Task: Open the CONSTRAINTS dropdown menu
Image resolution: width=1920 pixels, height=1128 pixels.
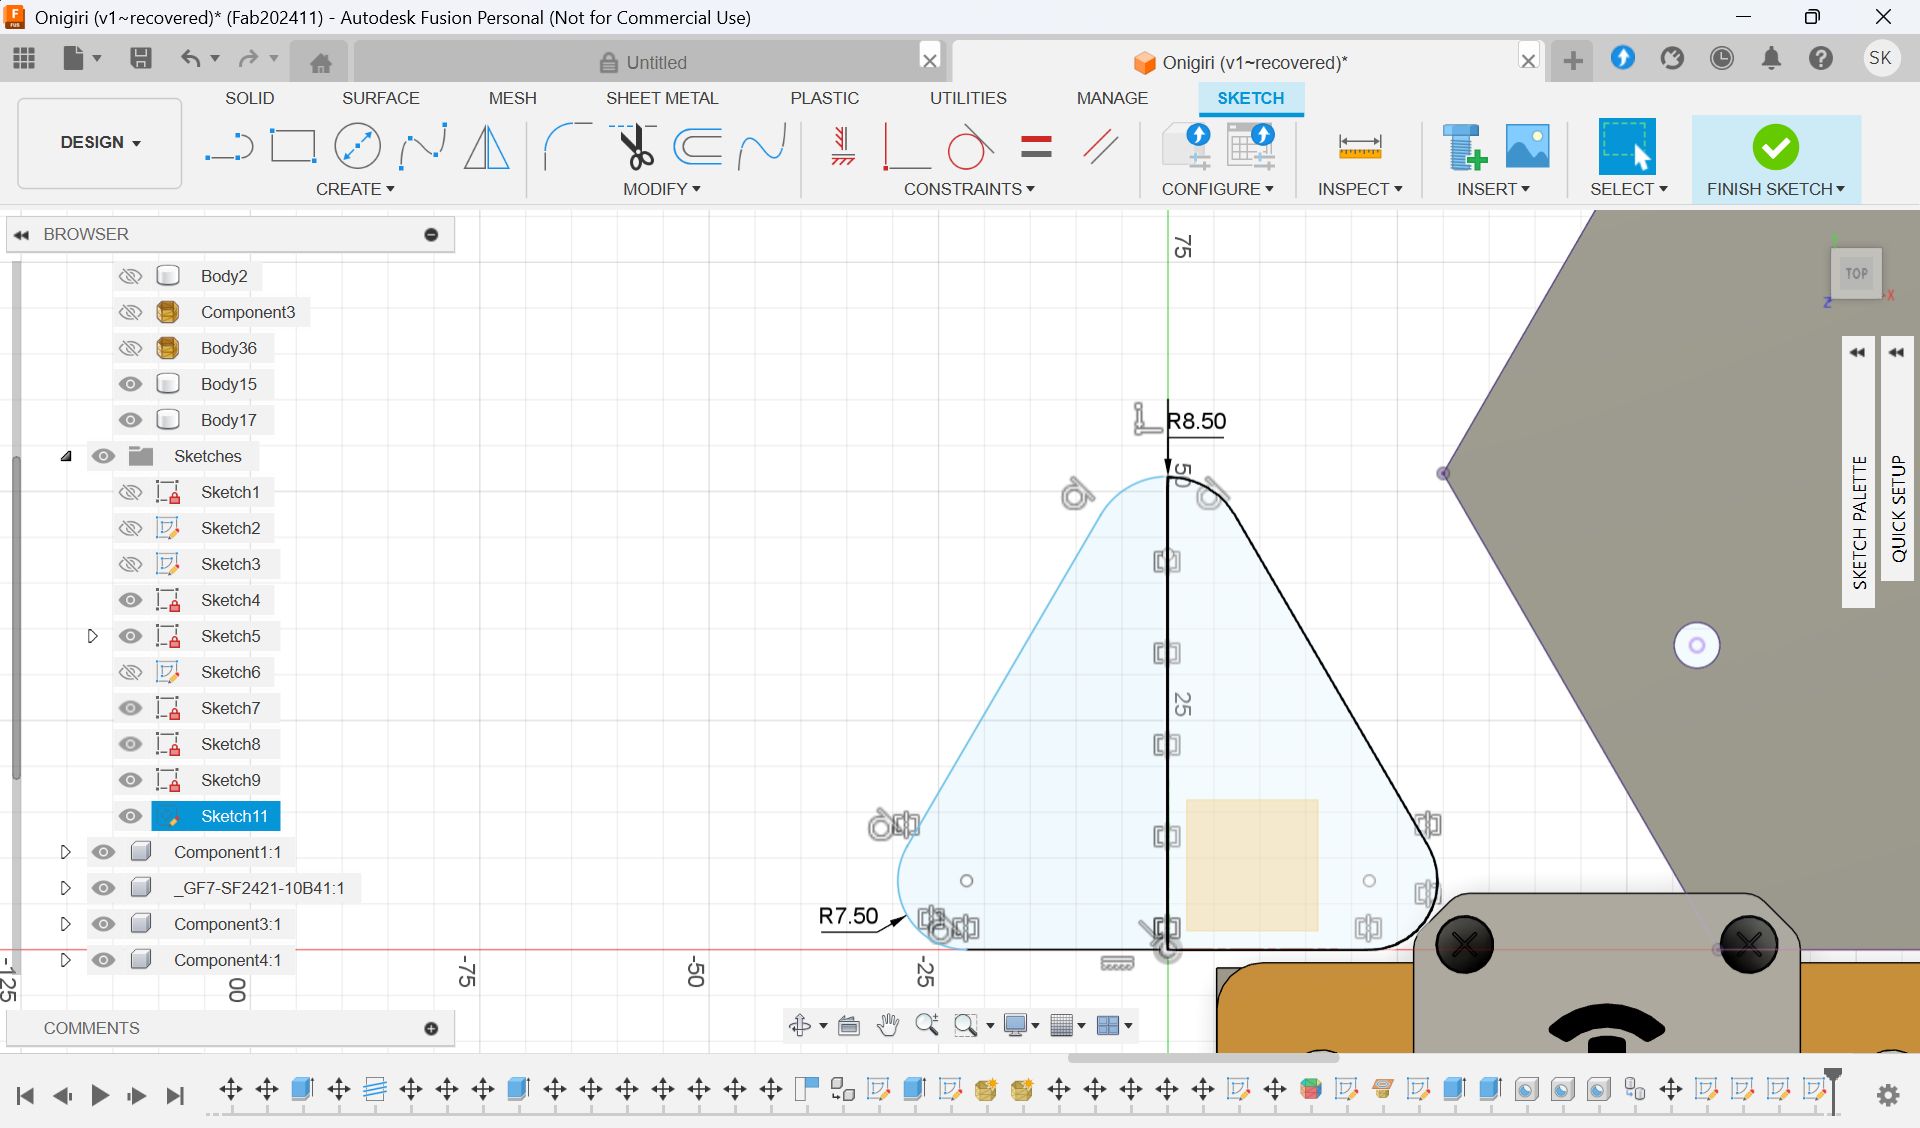Action: click(x=969, y=189)
